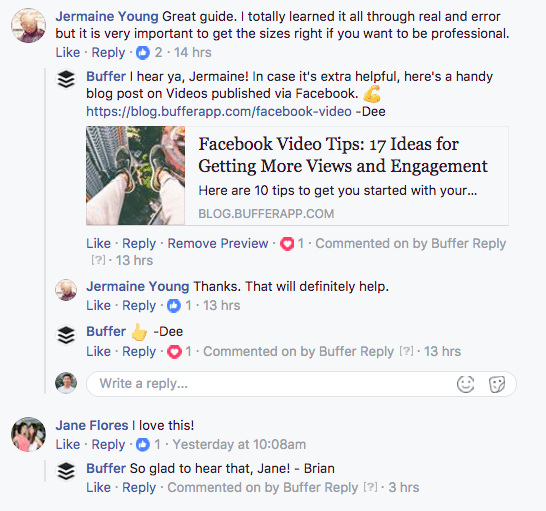Open the blog.bufferapp.com/facebook-video link
The image size is (546, 511).
(219, 111)
